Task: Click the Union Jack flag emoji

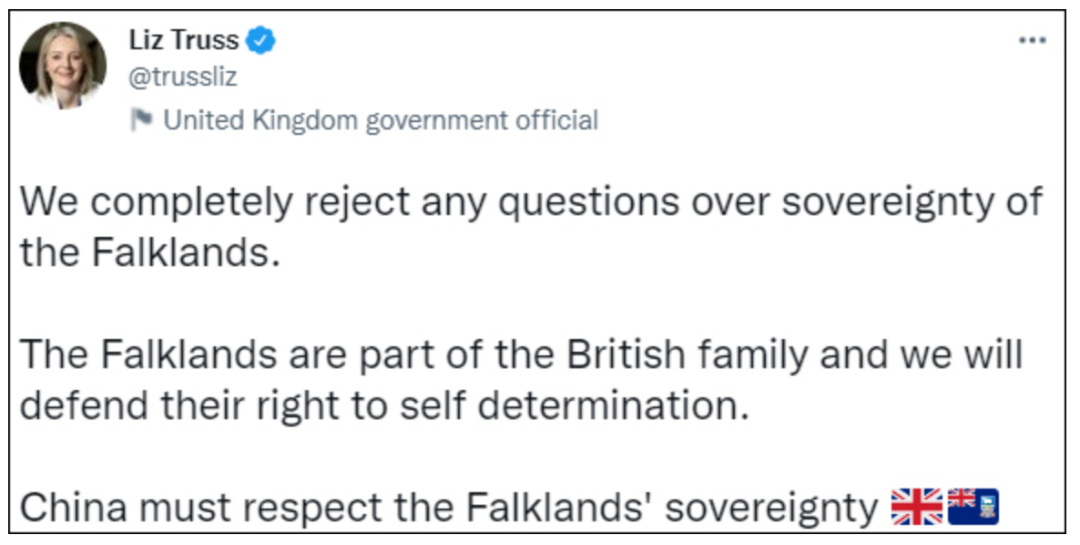Action: pyautogui.click(x=916, y=507)
